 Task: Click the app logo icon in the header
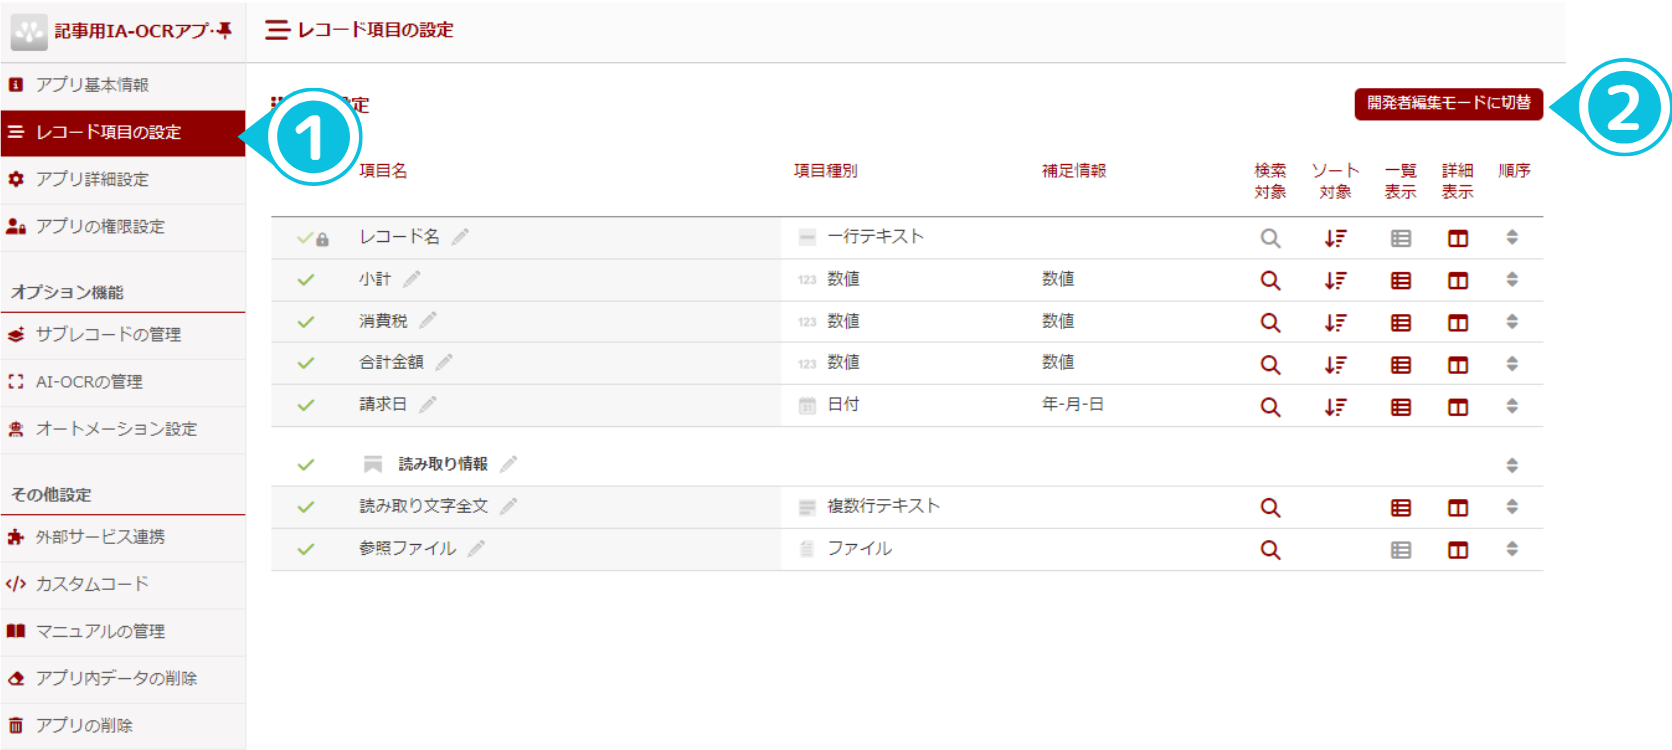tap(29, 31)
